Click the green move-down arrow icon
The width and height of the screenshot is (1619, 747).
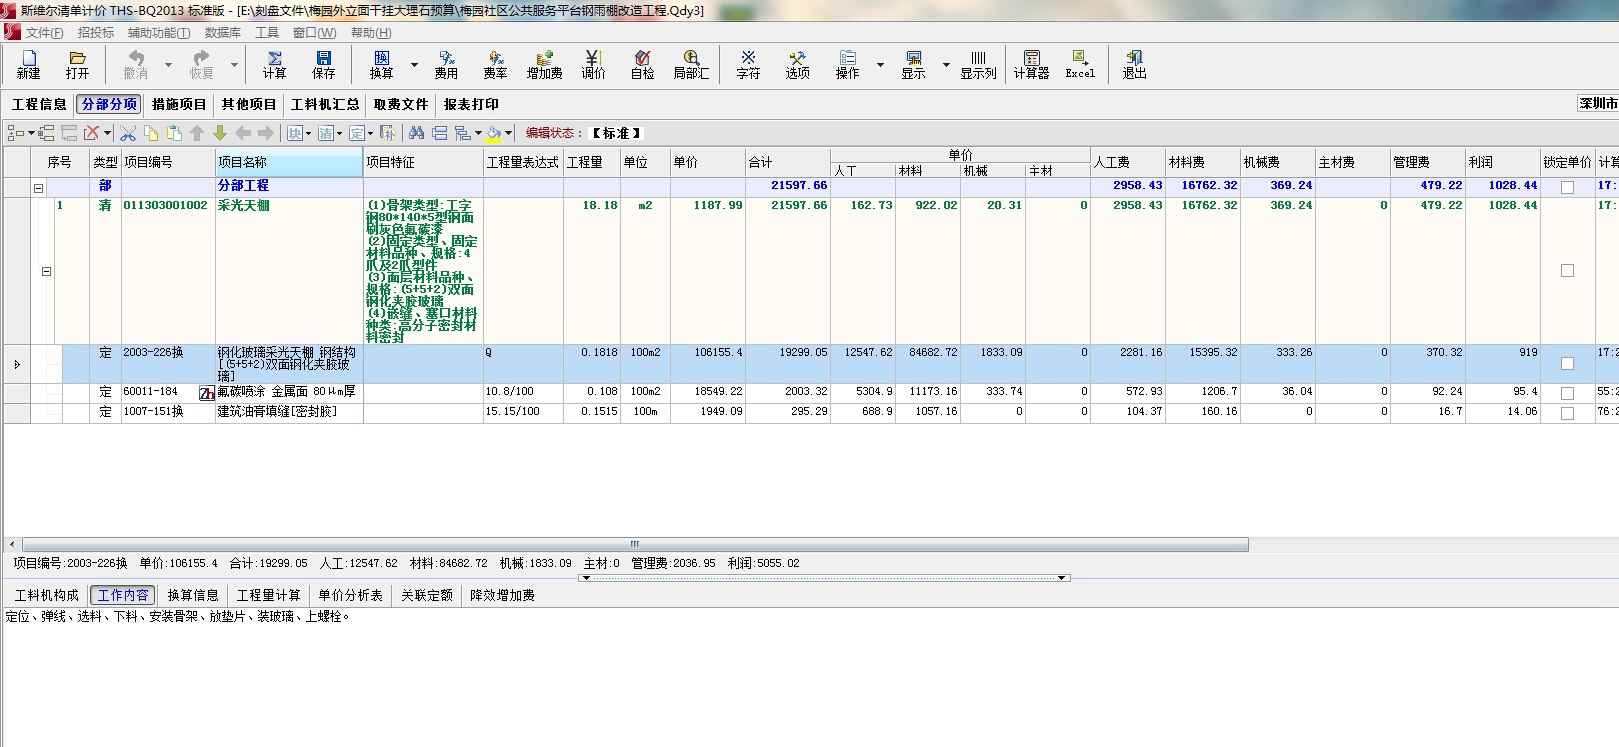coord(220,133)
